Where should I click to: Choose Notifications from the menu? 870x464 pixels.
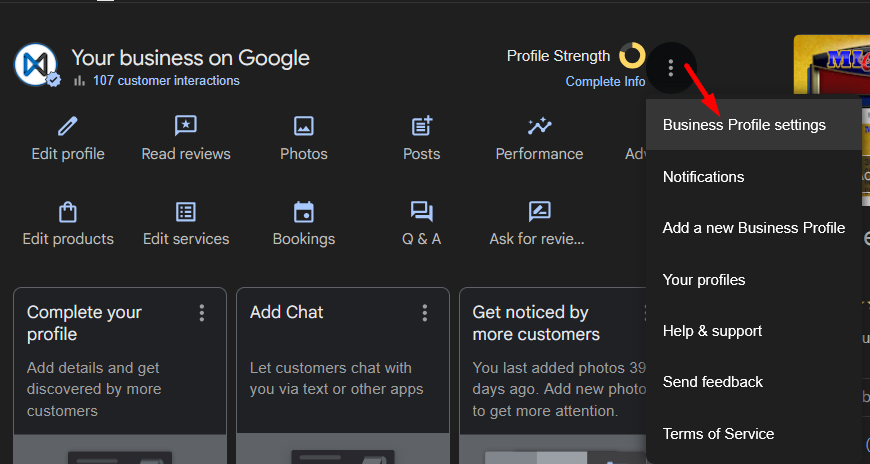pos(703,177)
